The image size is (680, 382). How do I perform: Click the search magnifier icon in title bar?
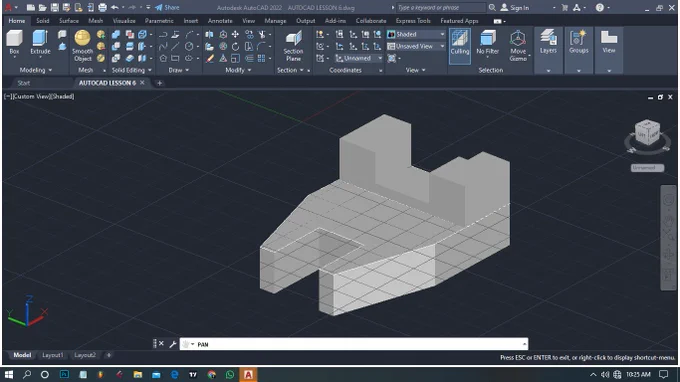[492, 7]
